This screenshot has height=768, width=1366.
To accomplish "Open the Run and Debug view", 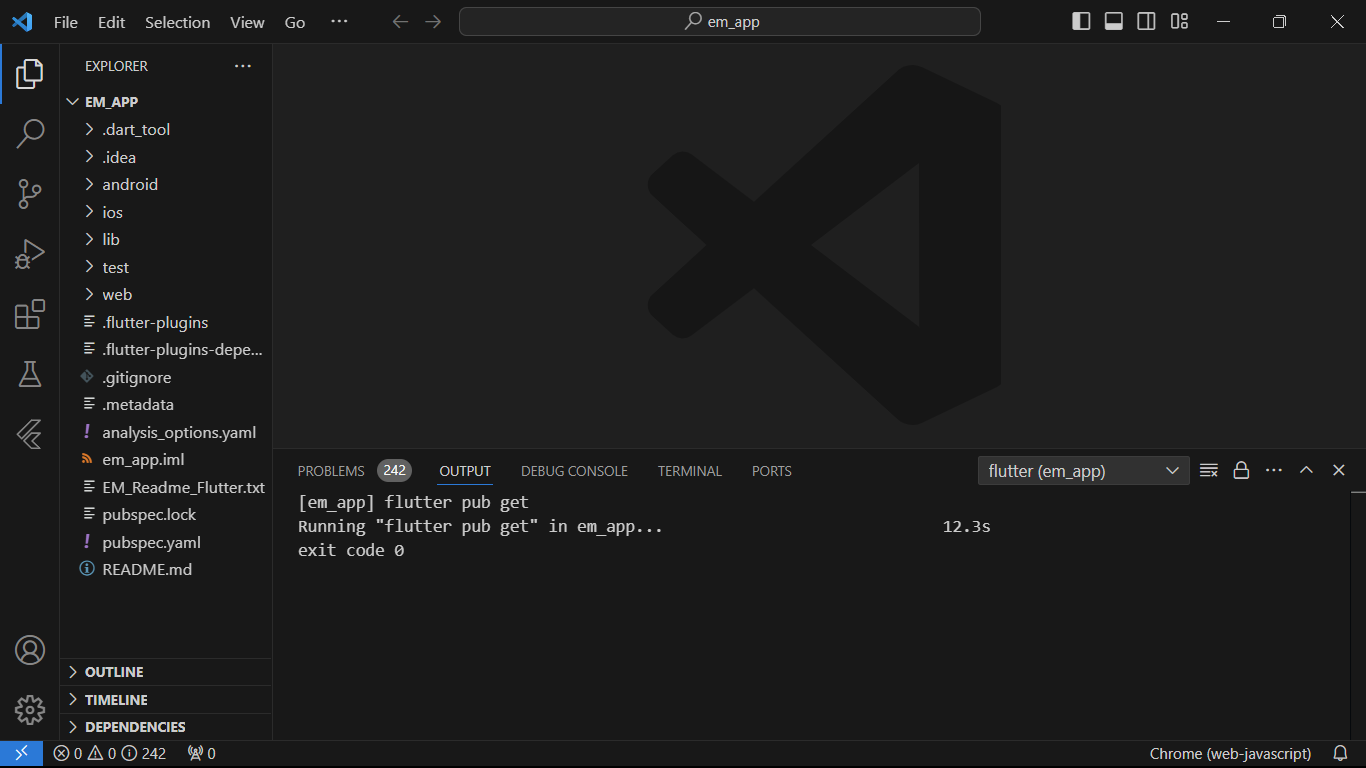I will (x=30, y=255).
